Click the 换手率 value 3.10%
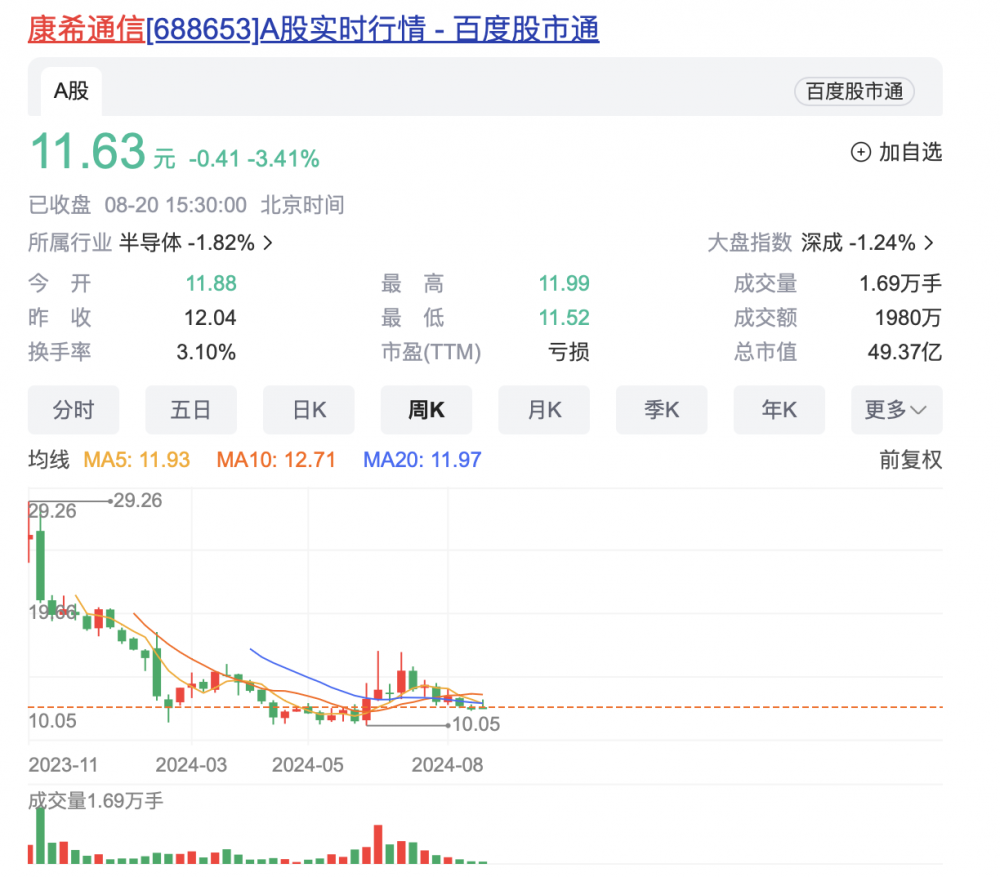 206,352
